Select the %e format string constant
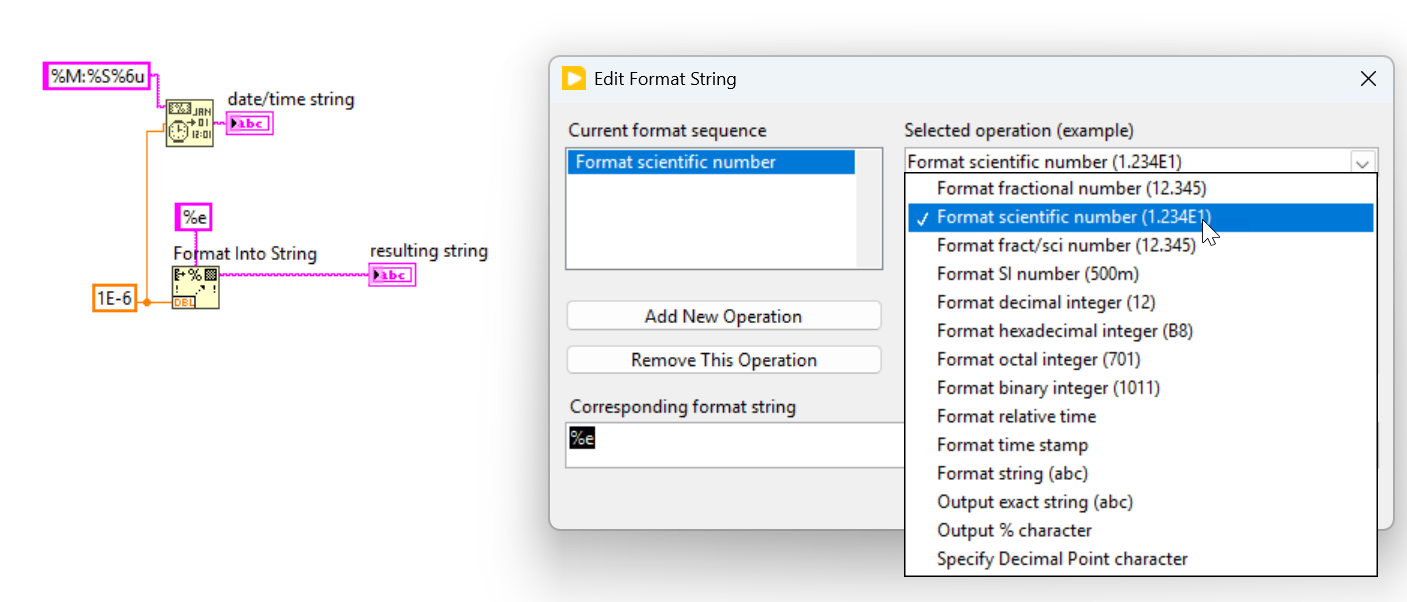1407x602 pixels. [194, 217]
